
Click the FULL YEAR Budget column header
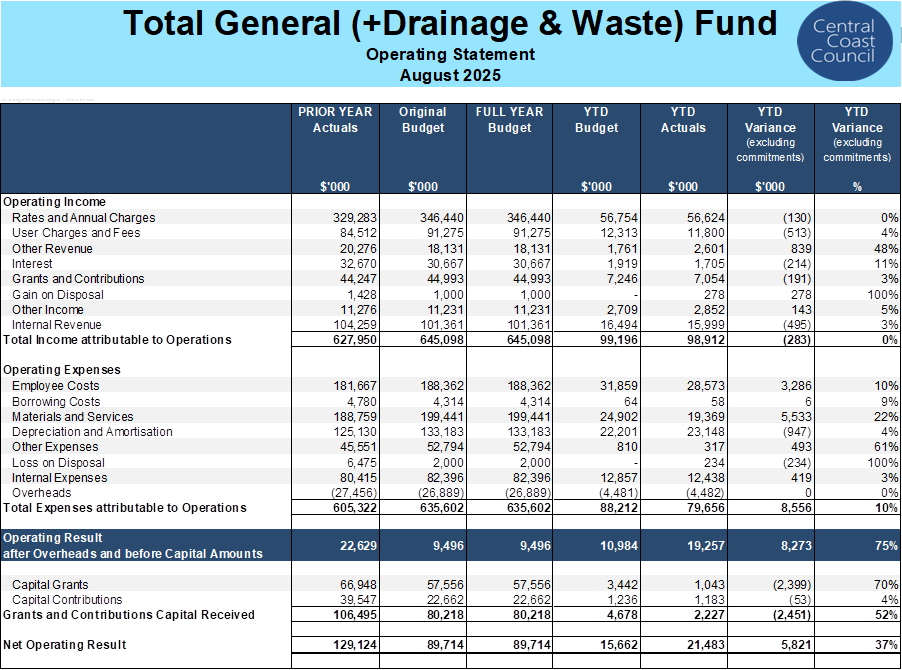(509, 120)
